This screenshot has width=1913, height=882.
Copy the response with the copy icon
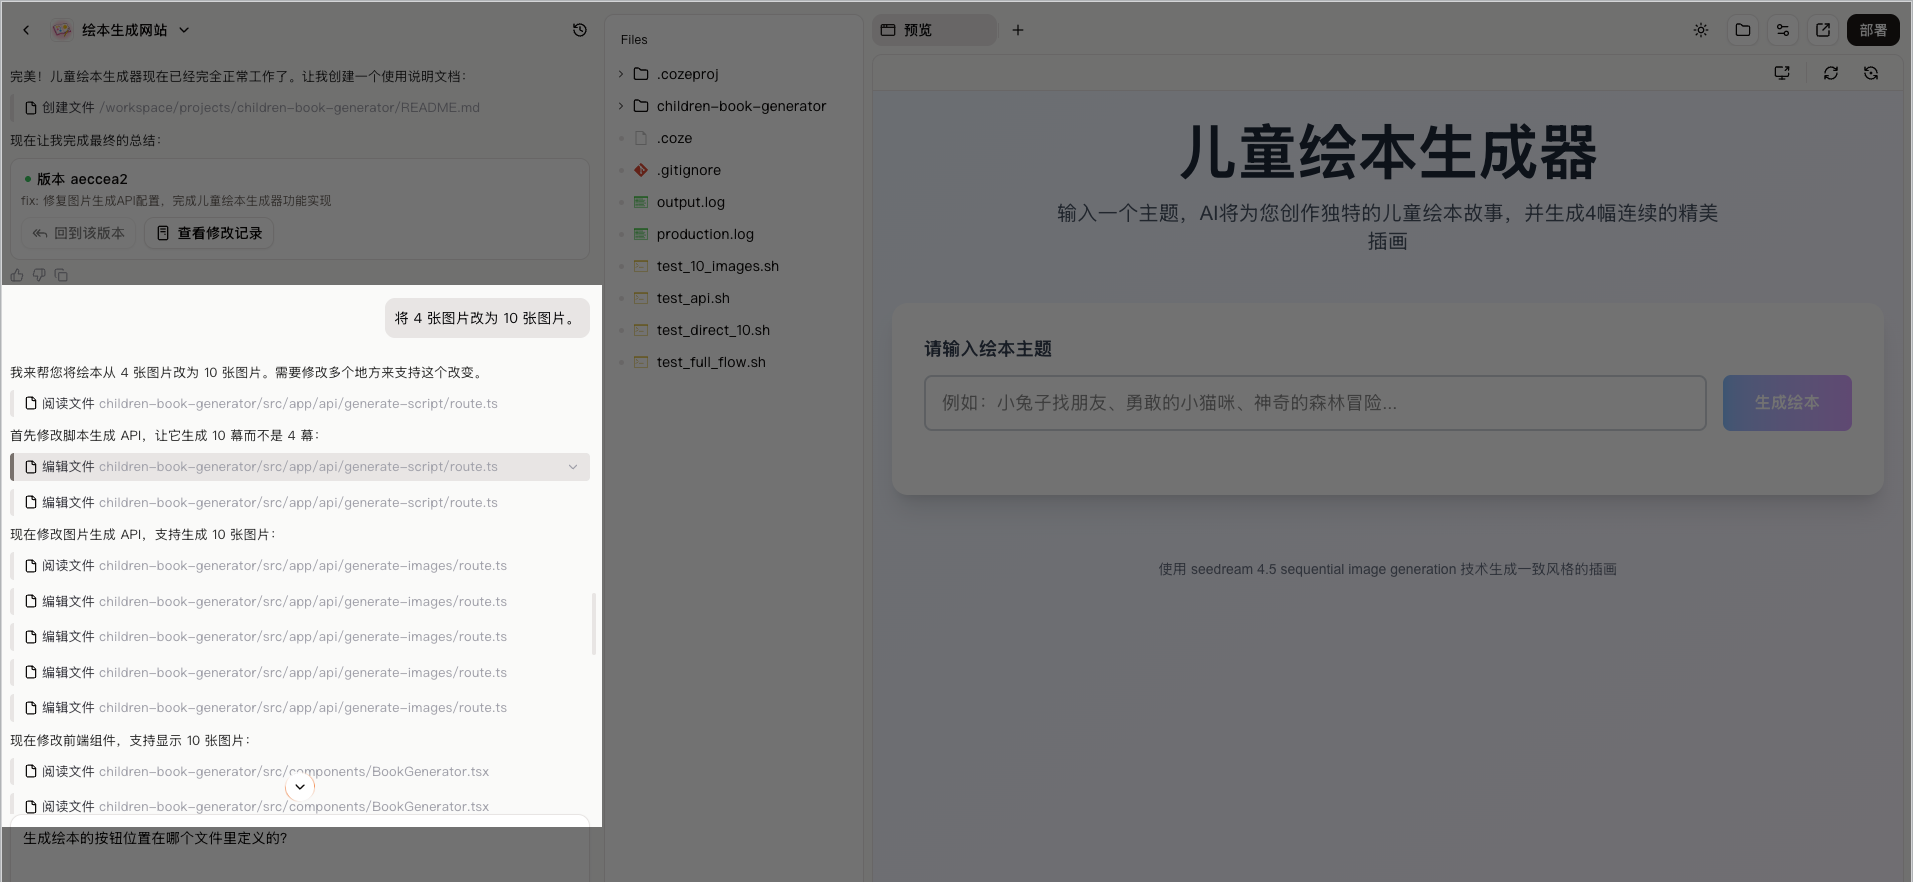pos(61,275)
